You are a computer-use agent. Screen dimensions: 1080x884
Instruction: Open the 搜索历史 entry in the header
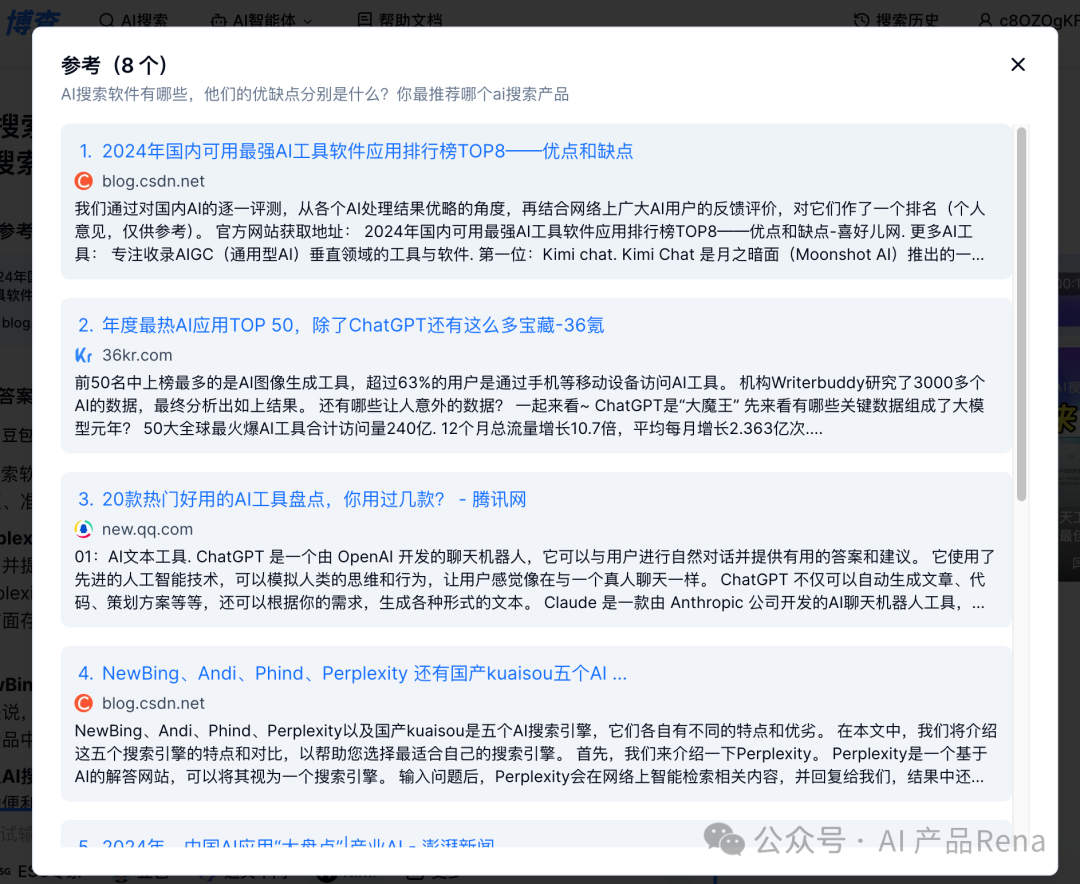click(897, 19)
